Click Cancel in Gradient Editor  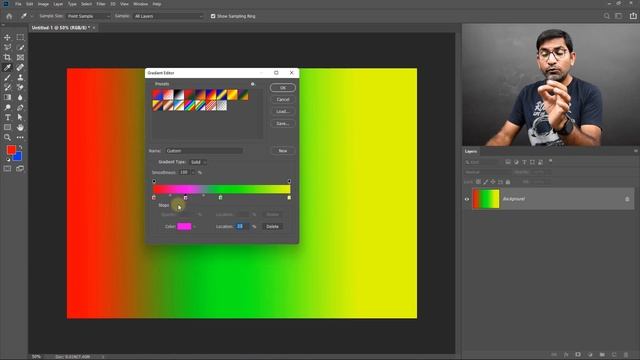282,100
